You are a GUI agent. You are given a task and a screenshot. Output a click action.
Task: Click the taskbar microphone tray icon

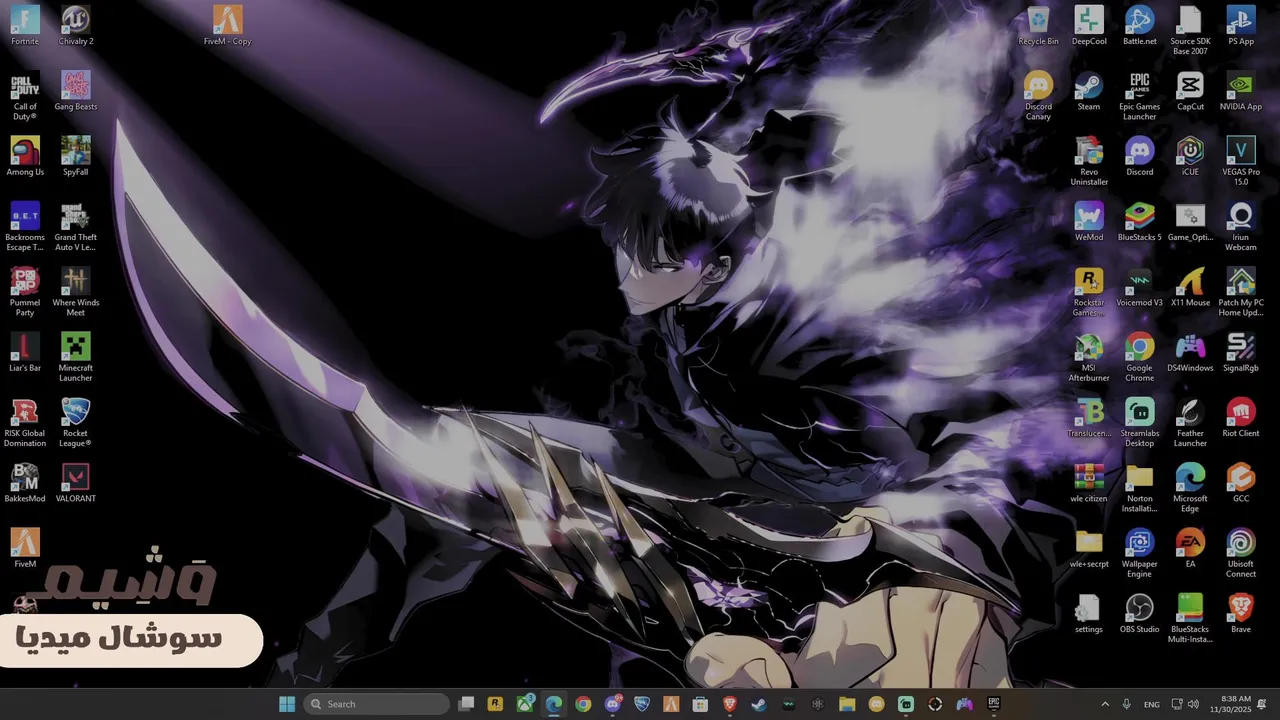click(1127, 704)
